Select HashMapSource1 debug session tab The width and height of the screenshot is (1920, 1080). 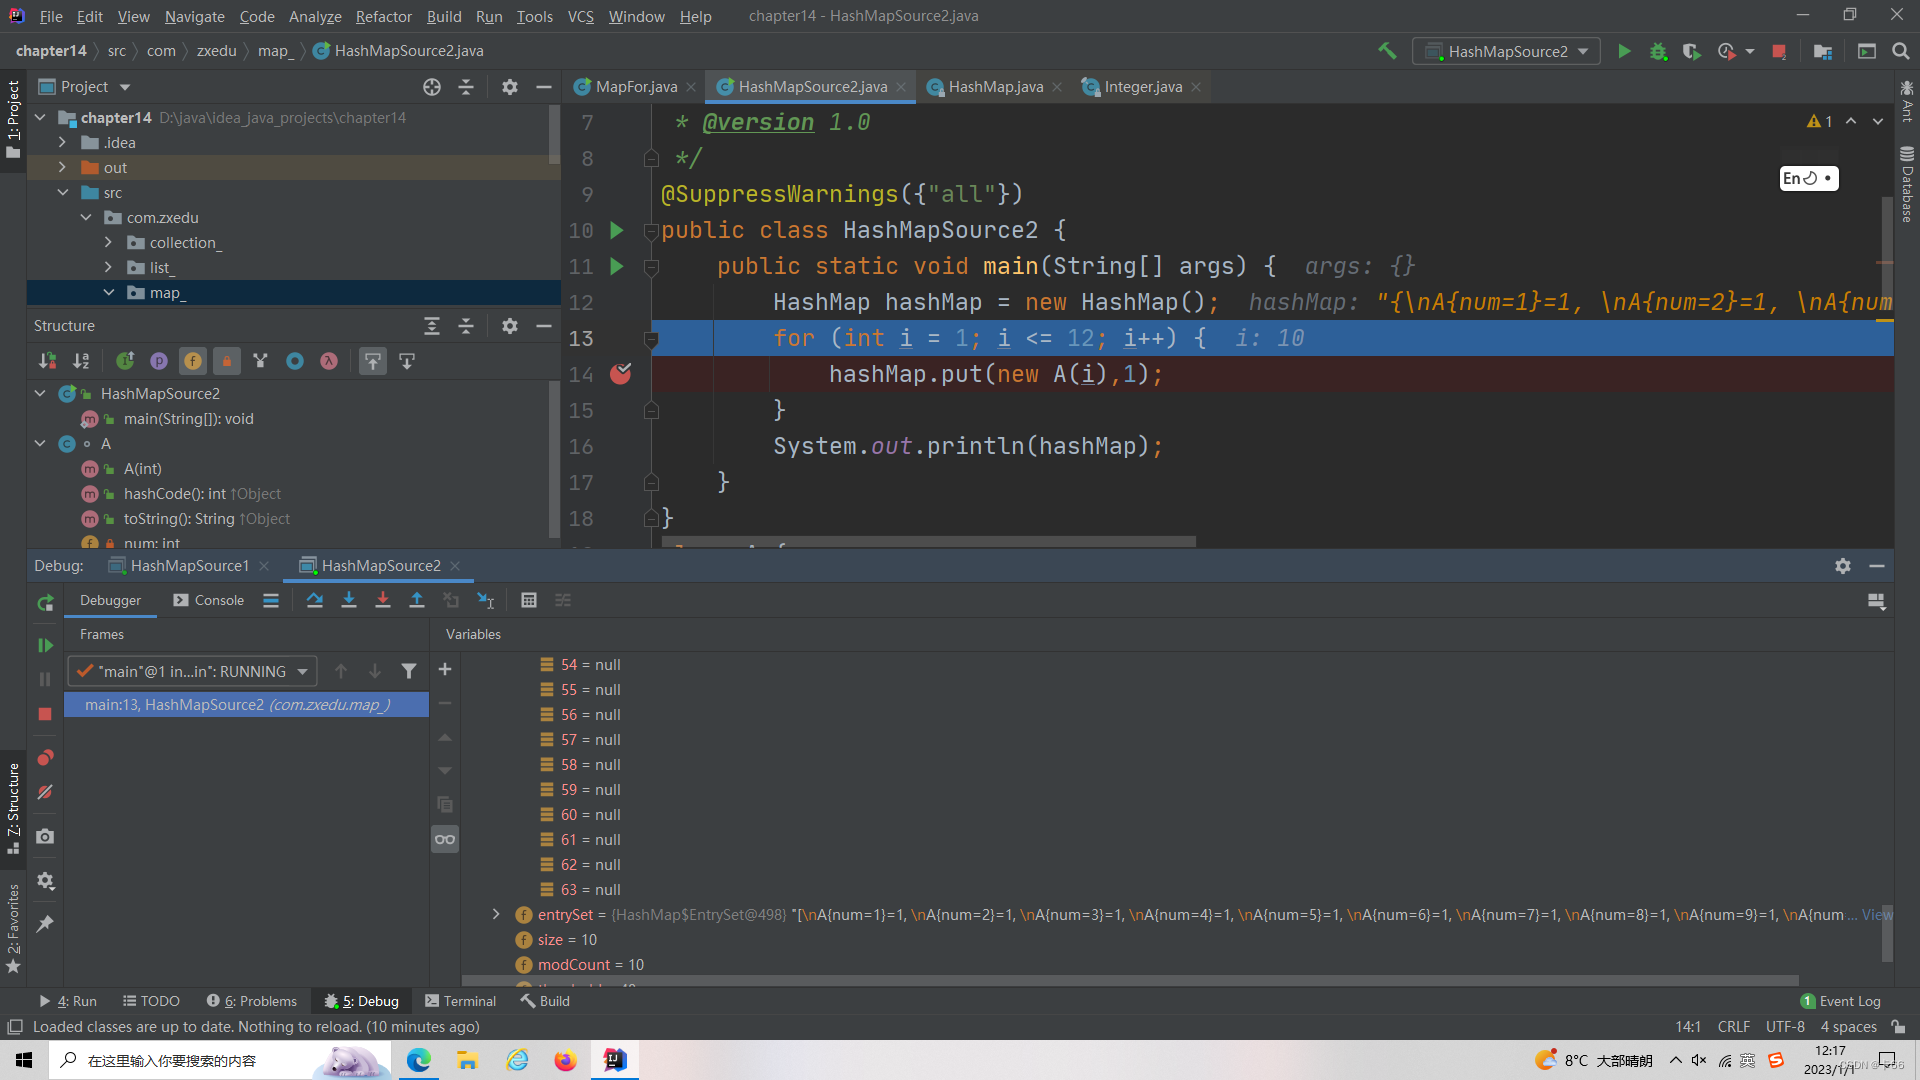189,566
